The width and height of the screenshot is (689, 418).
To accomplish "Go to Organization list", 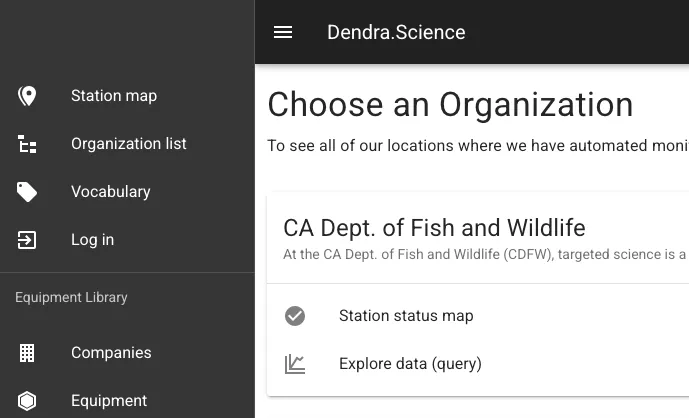I will pos(127,144).
